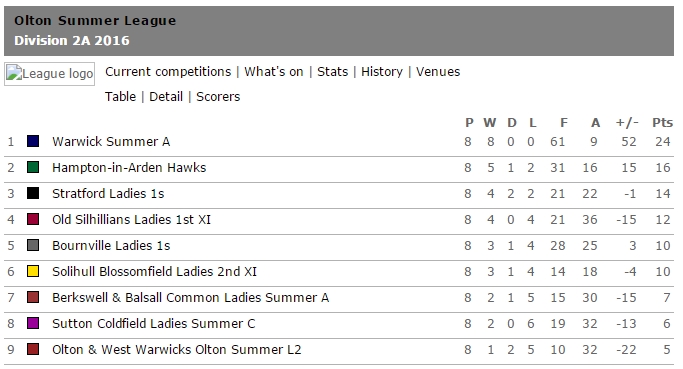Click the League logo image

tap(50, 74)
